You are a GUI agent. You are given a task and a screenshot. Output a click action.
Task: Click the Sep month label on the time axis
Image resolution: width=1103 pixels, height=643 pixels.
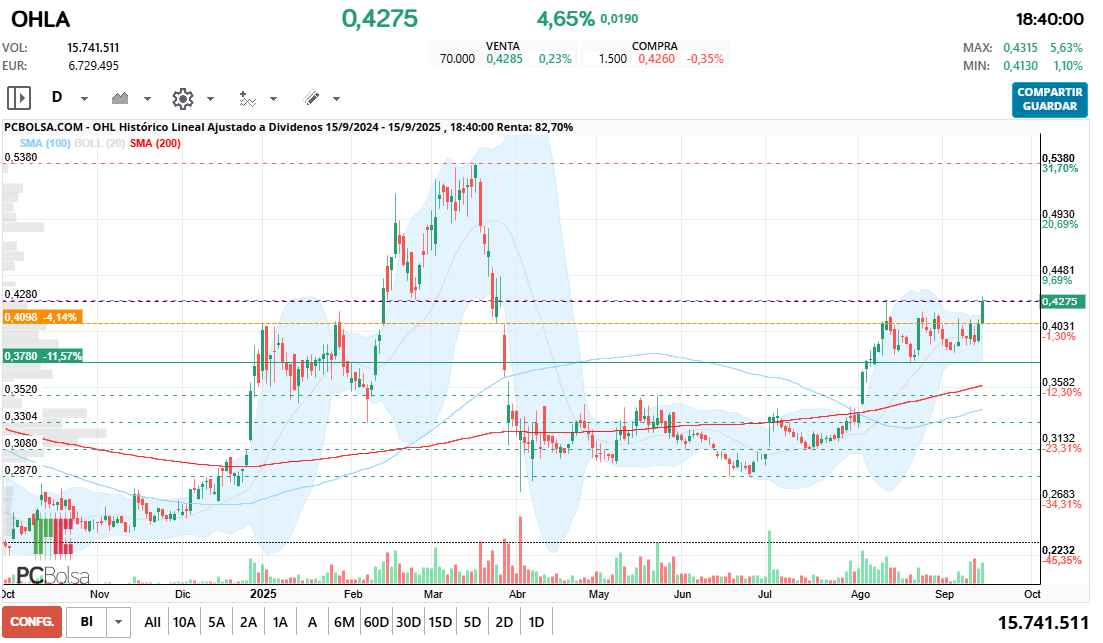coord(944,594)
